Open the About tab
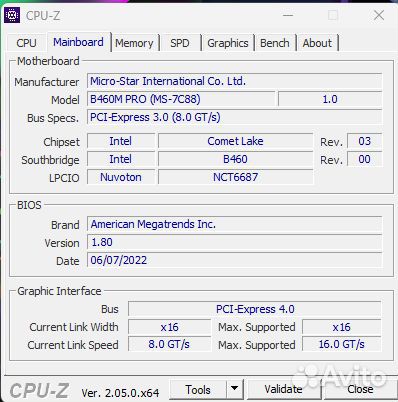Screen dimensions: 398x402 pos(317,43)
